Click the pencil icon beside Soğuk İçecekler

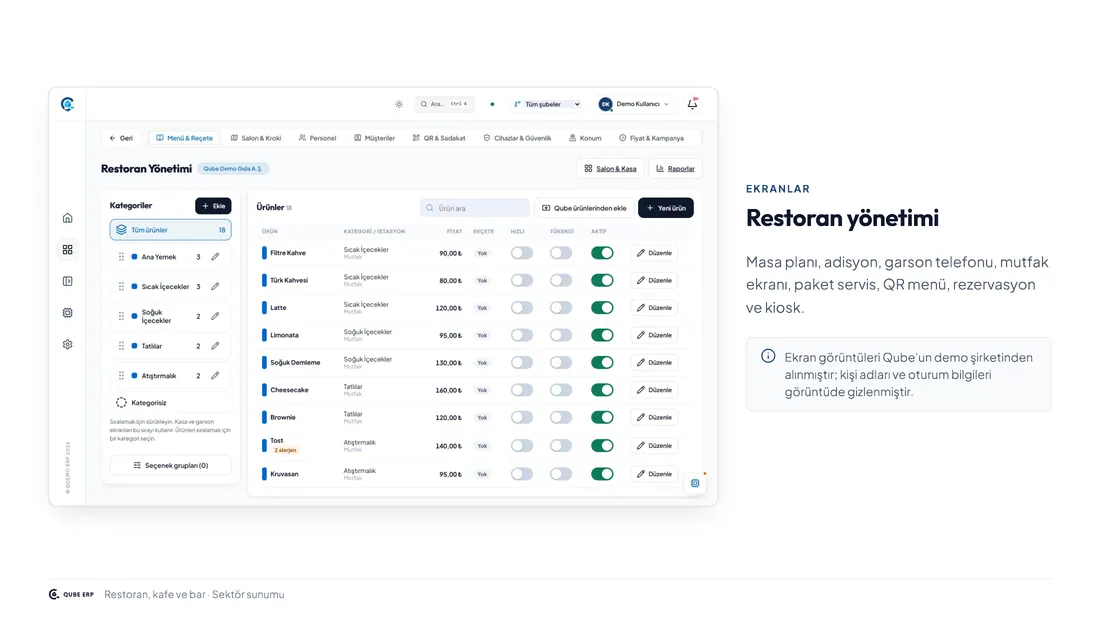(215, 317)
